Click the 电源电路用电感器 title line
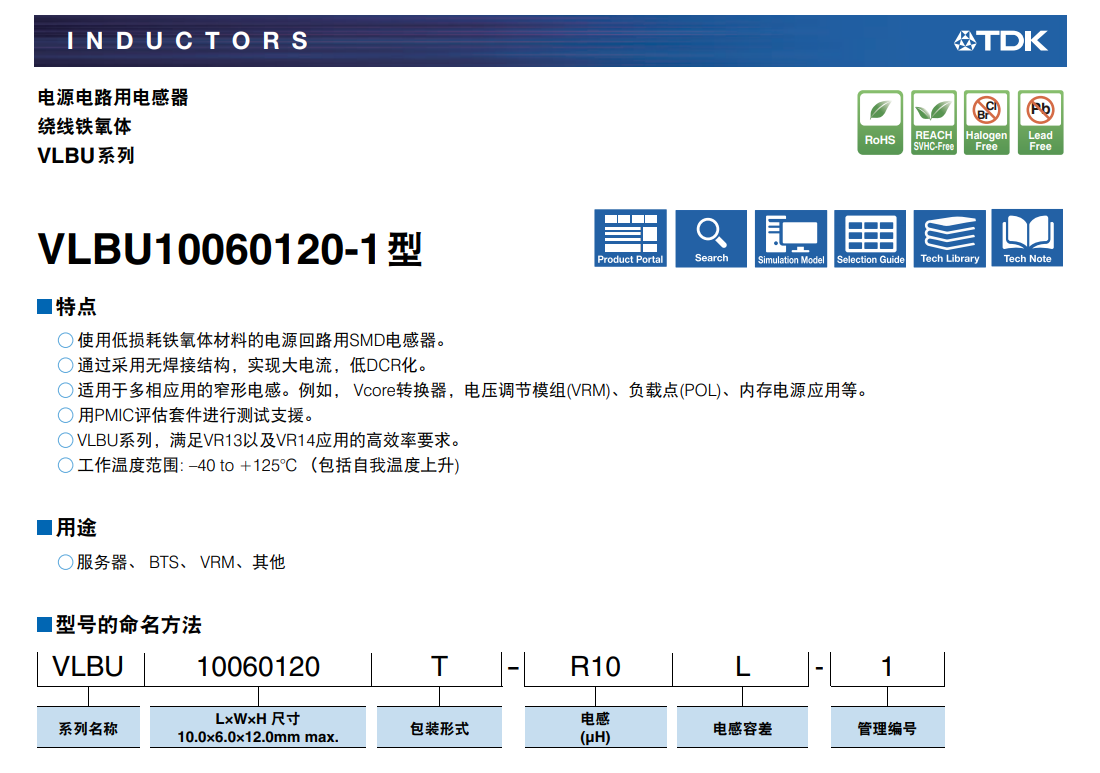 click(113, 98)
